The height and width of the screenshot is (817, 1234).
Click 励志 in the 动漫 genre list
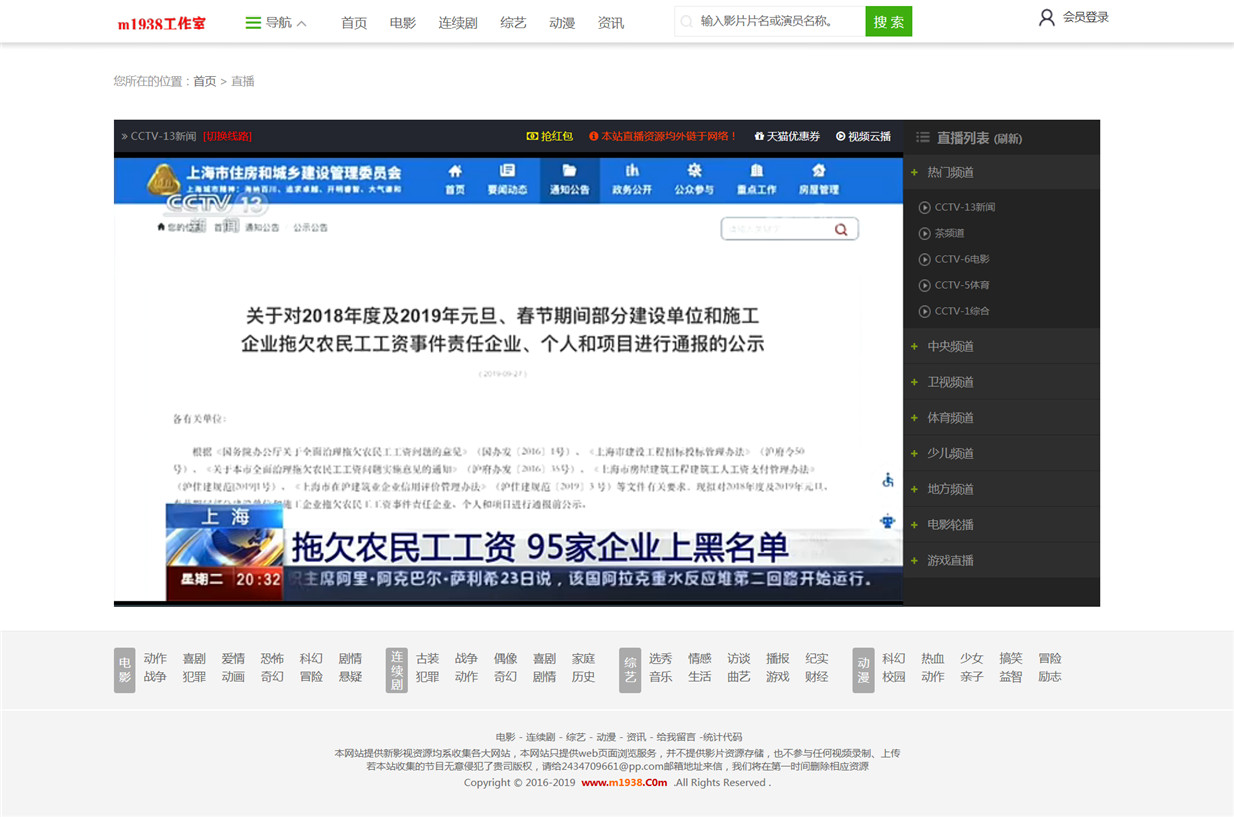1049,676
